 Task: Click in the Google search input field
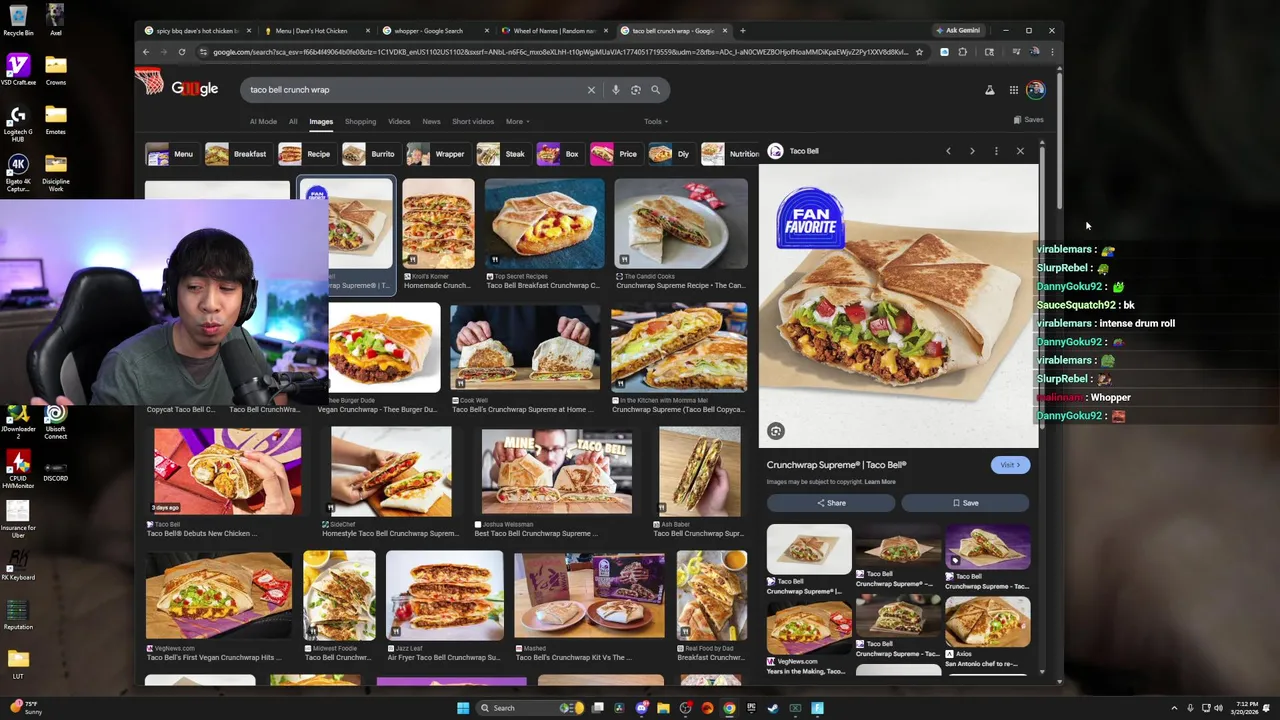(x=415, y=90)
